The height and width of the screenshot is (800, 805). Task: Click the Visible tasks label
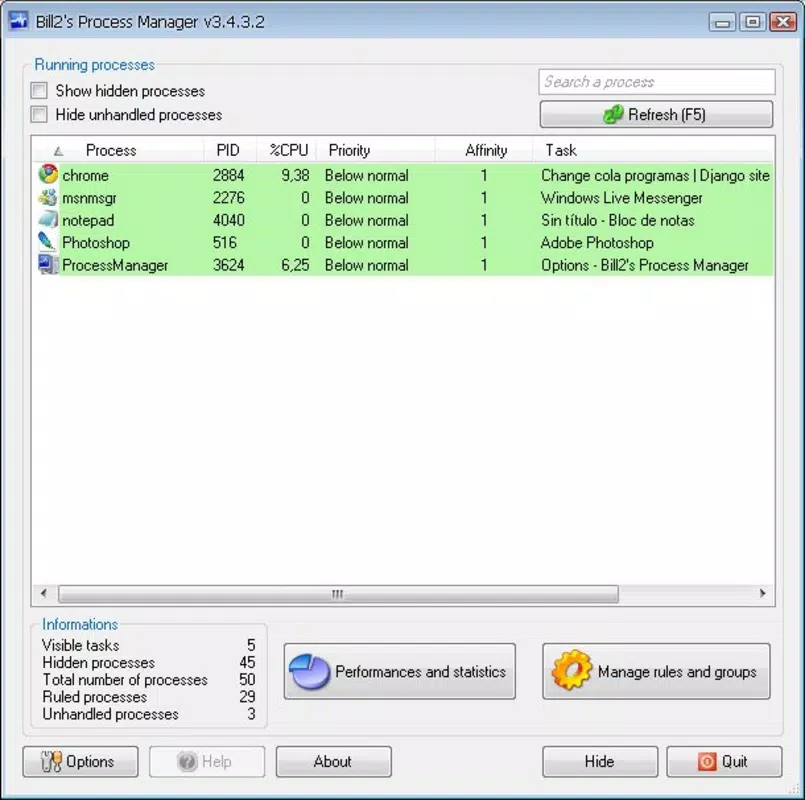81,645
